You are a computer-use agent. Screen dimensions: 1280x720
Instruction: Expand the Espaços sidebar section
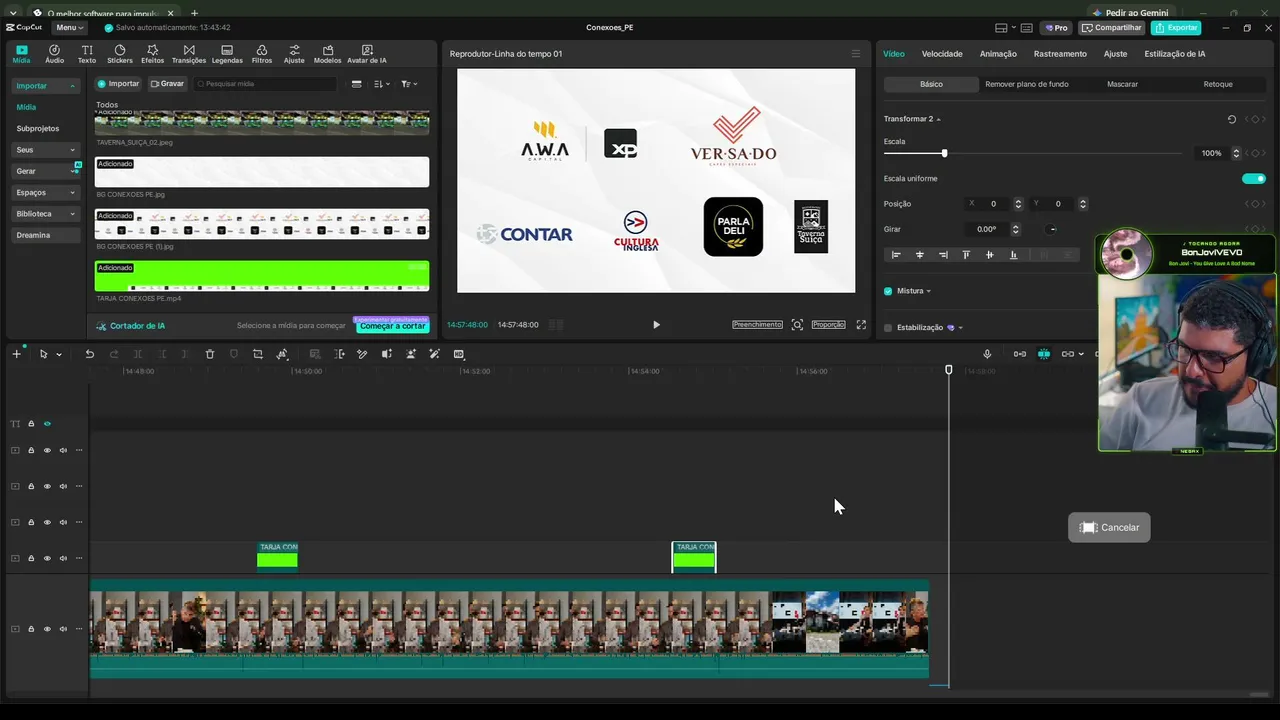72,193
